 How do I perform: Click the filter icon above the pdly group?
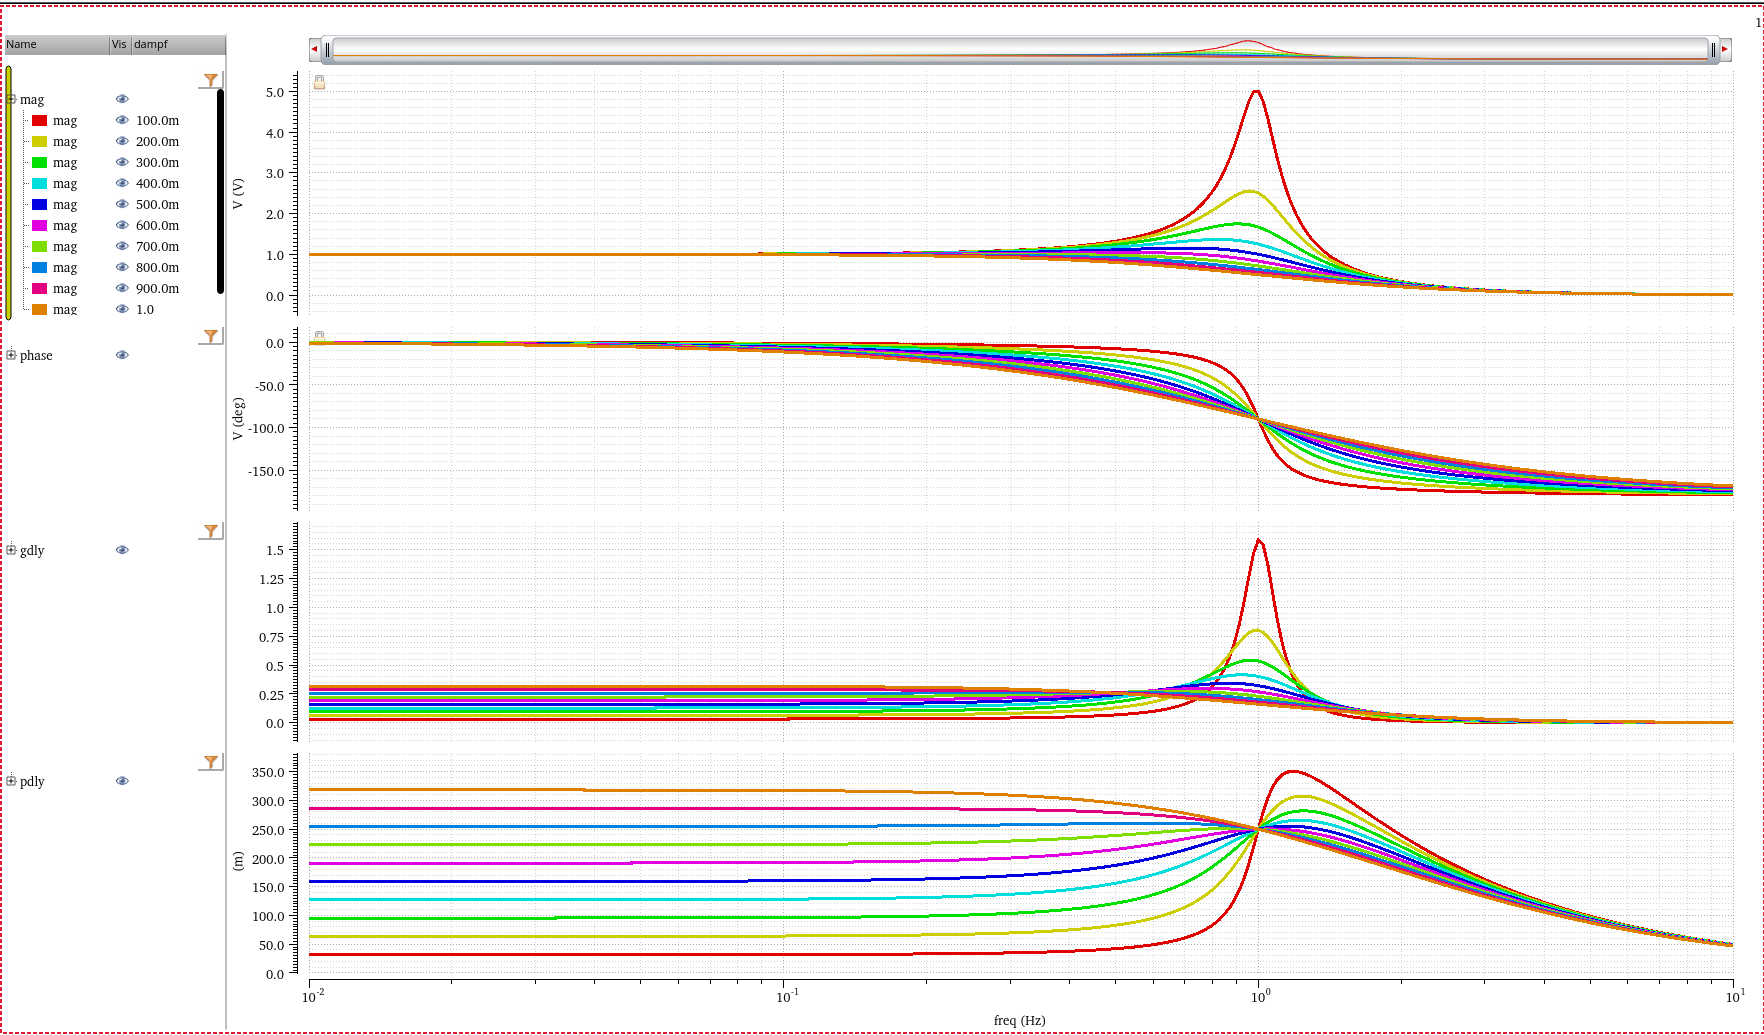pyautogui.click(x=210, y=762)
